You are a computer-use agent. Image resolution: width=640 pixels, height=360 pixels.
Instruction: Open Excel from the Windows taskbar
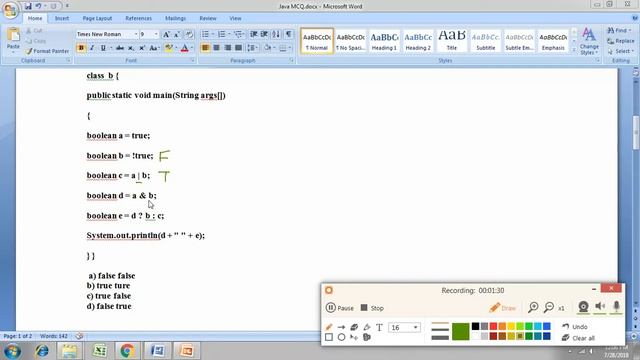point(99,351)
